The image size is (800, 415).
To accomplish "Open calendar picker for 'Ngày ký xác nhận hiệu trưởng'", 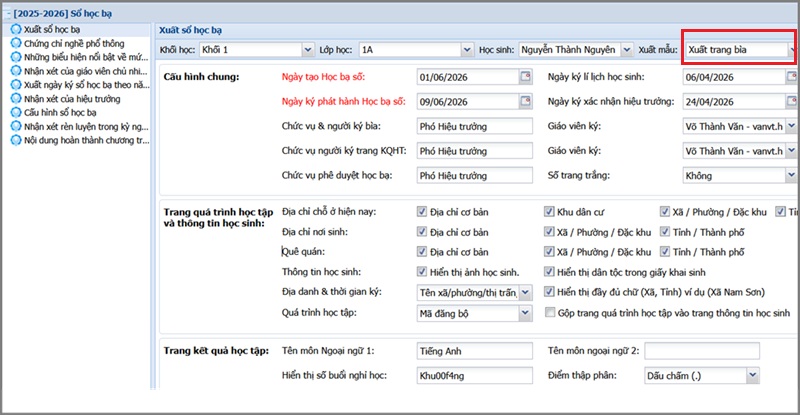I will coord(791,101).
